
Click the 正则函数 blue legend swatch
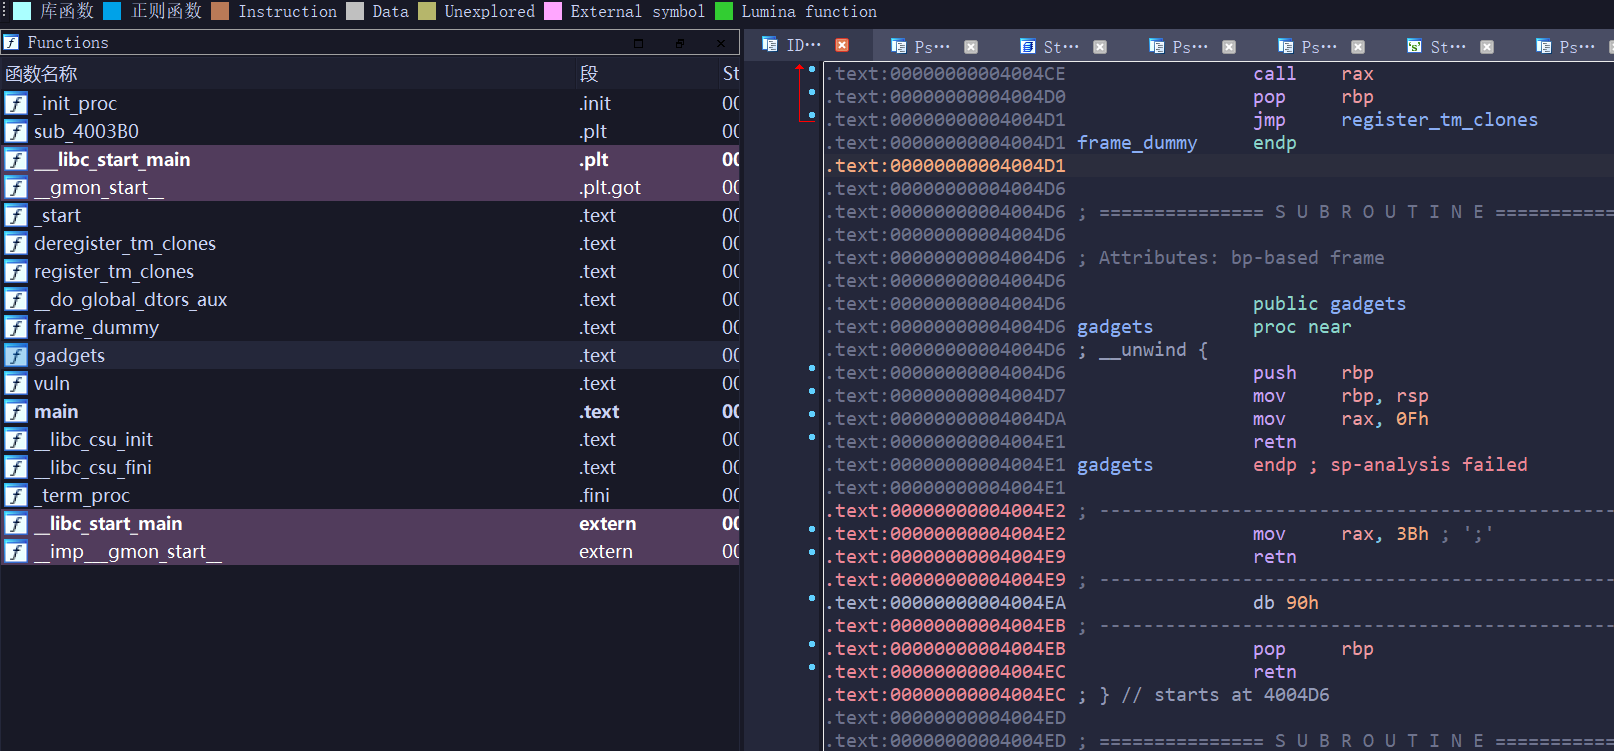113,11
